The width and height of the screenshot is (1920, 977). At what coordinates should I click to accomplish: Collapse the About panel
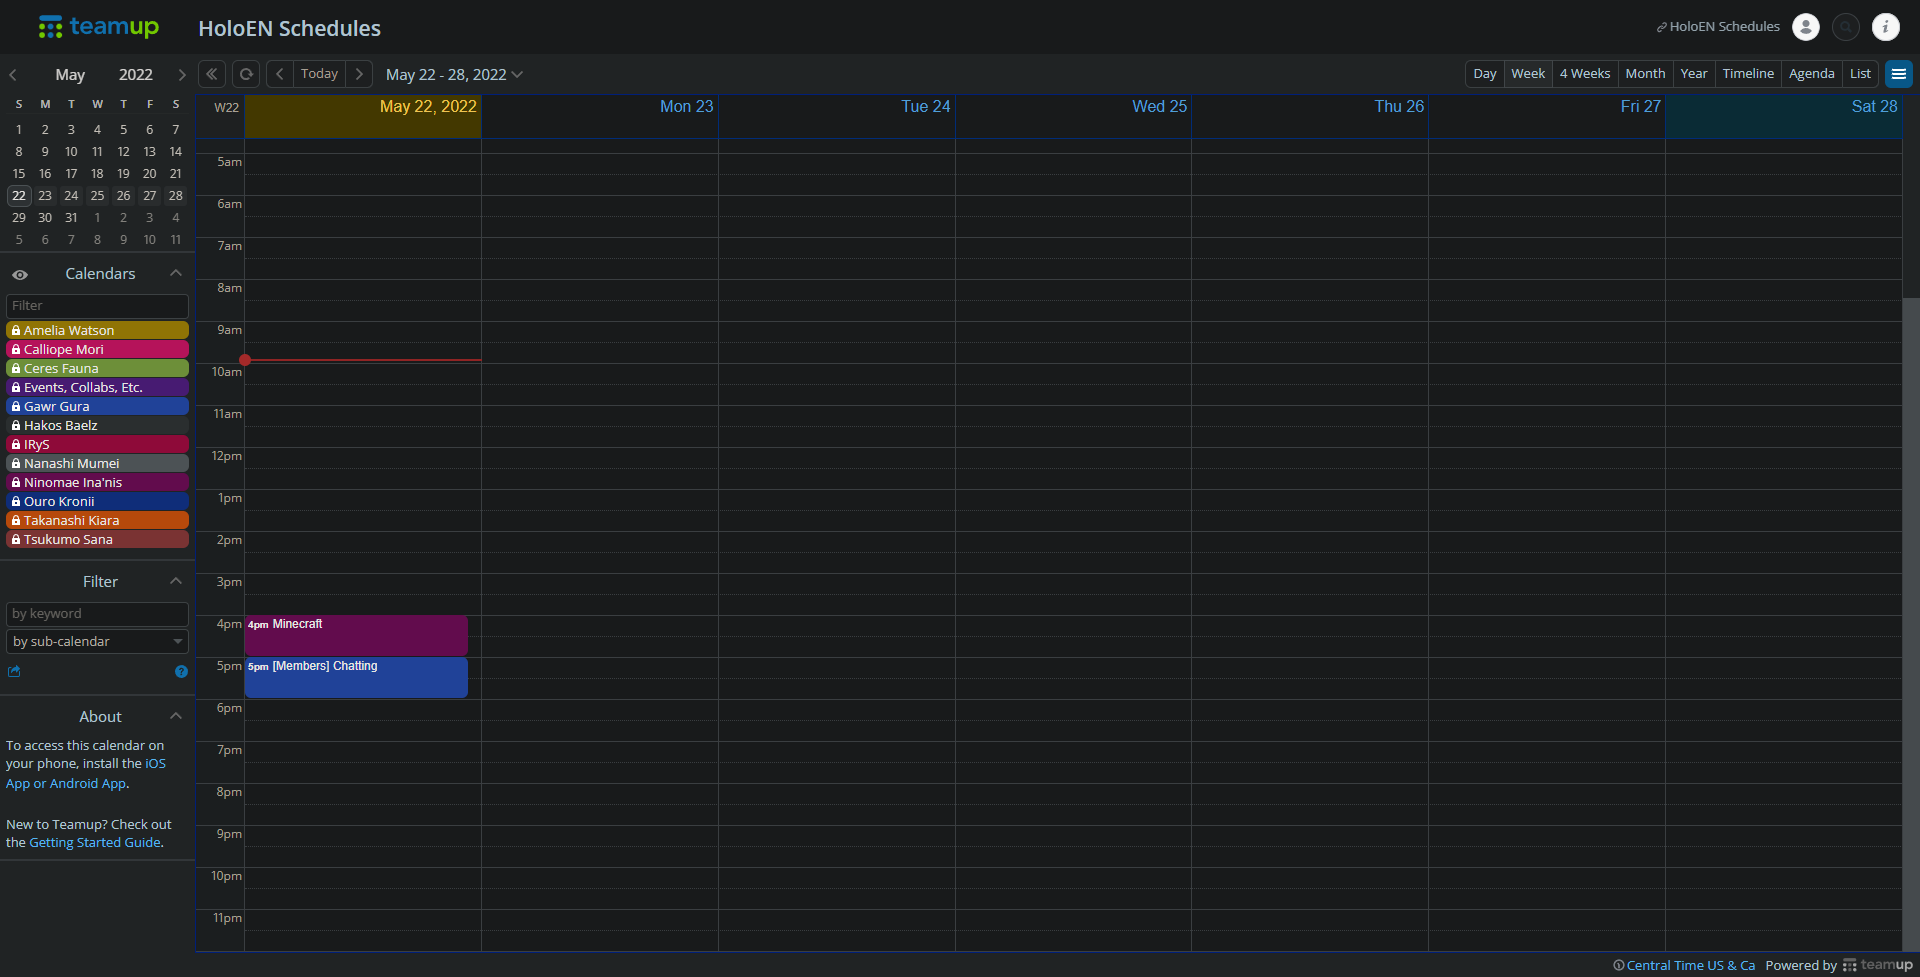pyautogui.click(x=176, y=716)
